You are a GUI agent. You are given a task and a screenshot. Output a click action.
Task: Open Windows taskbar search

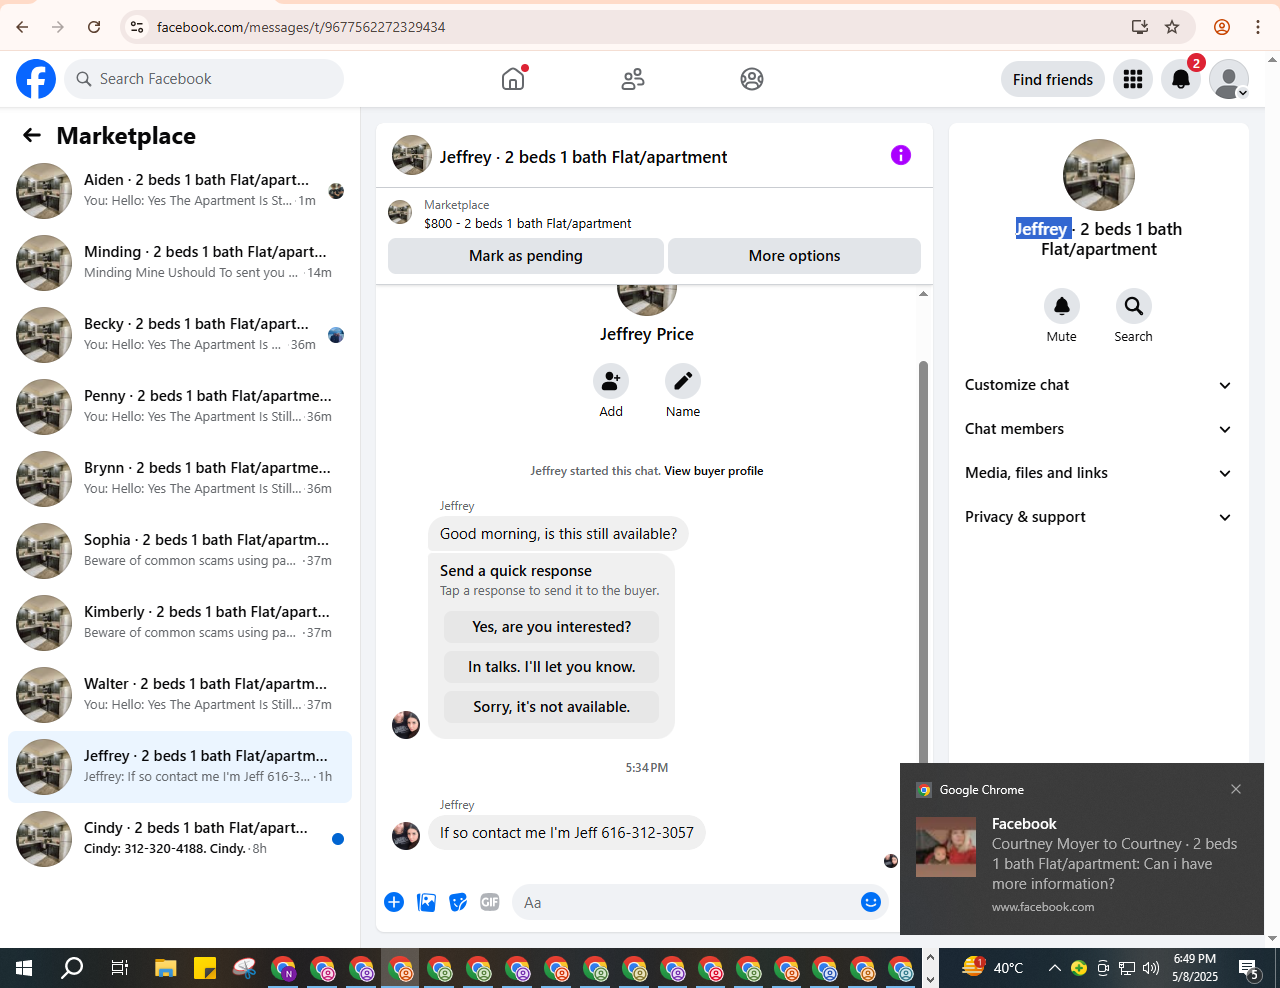(72, 968)
